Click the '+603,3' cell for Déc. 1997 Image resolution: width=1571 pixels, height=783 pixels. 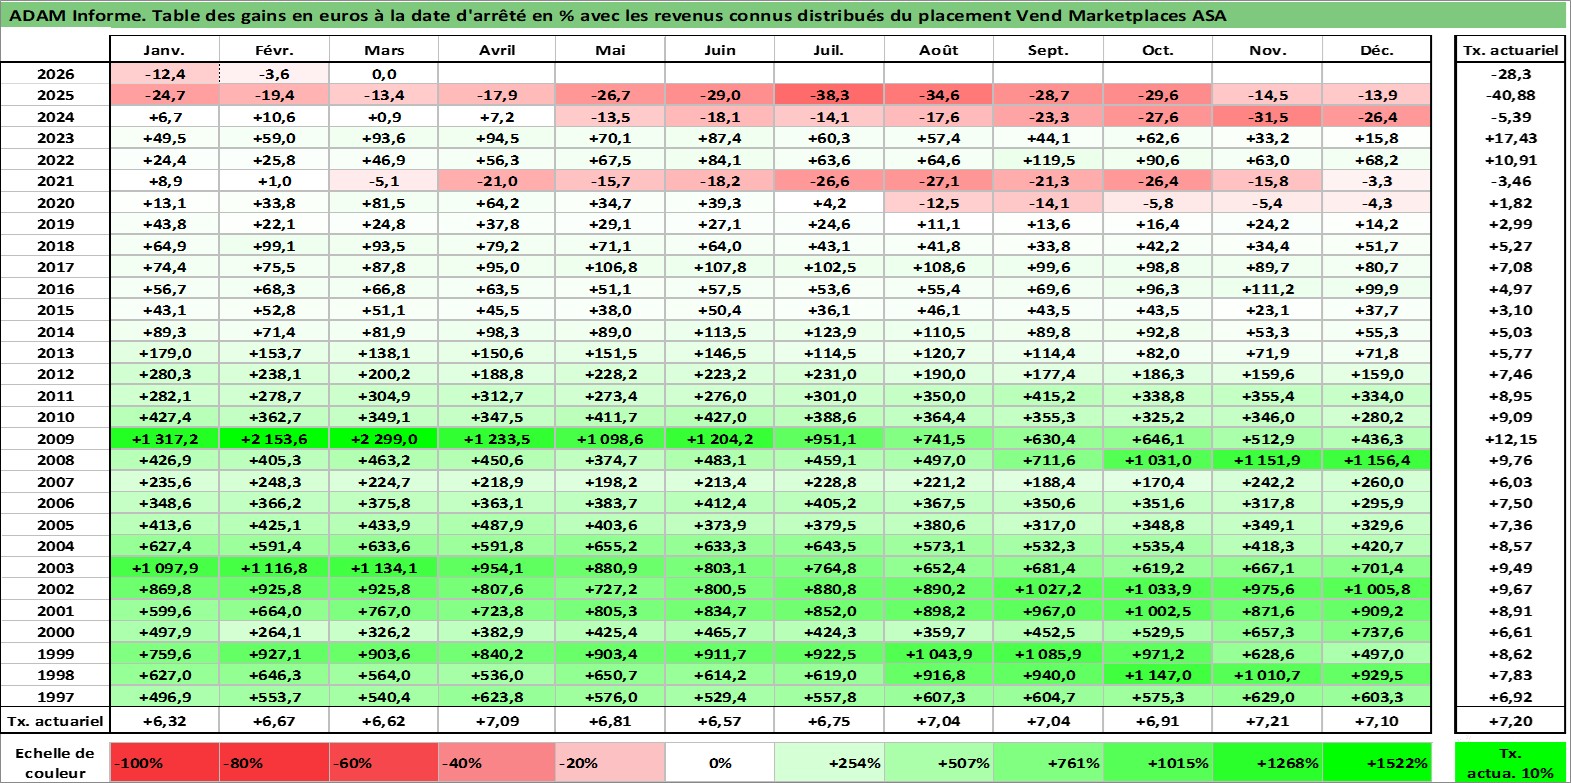tap(1376, 697)
